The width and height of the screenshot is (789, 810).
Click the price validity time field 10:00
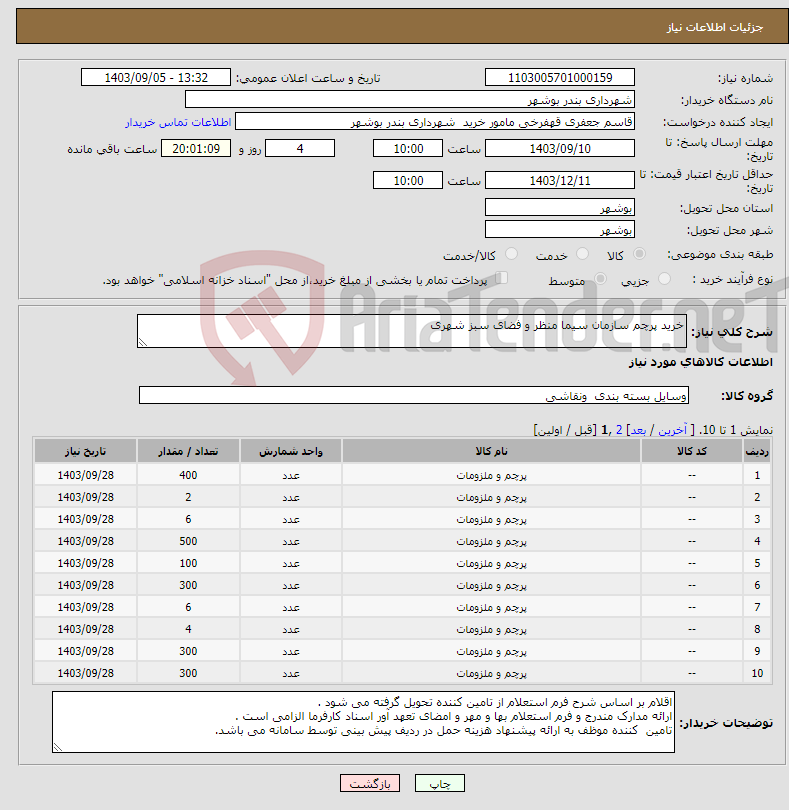(408, 181)
